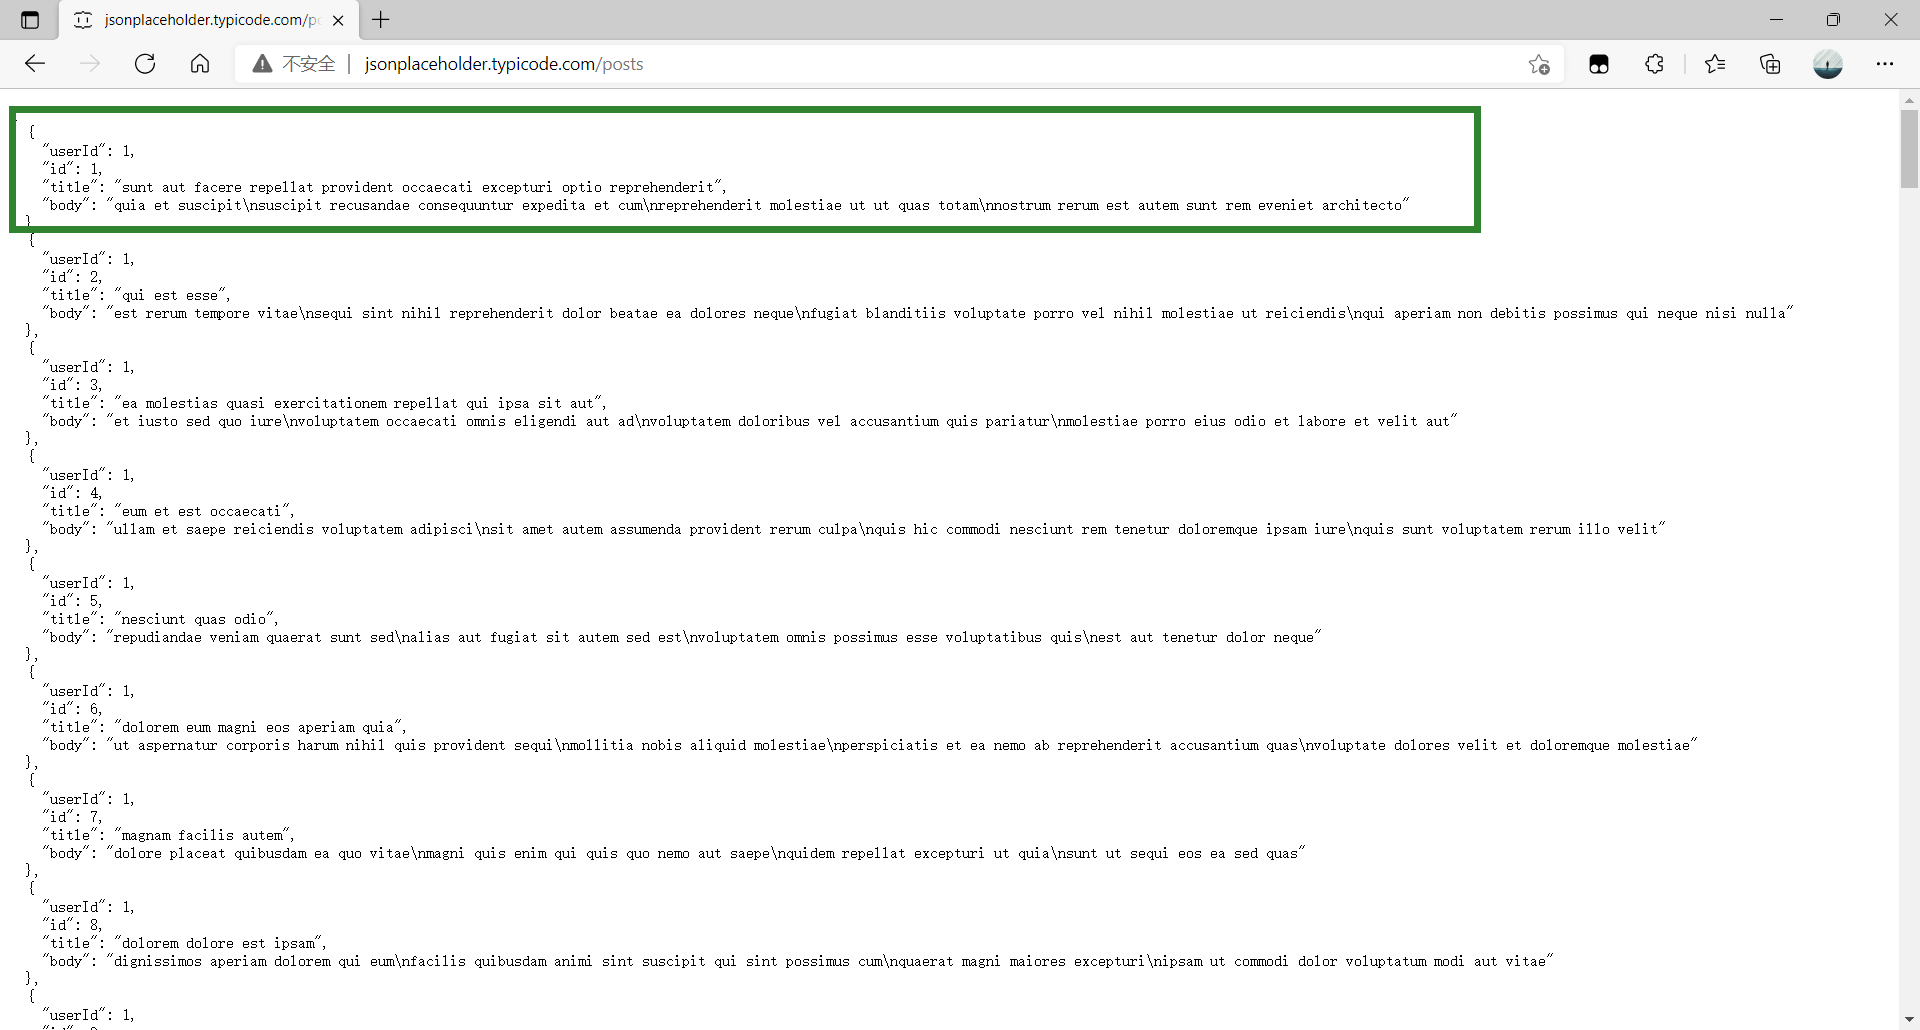Click the title "nesciunt quas odio"

[196, 619]
